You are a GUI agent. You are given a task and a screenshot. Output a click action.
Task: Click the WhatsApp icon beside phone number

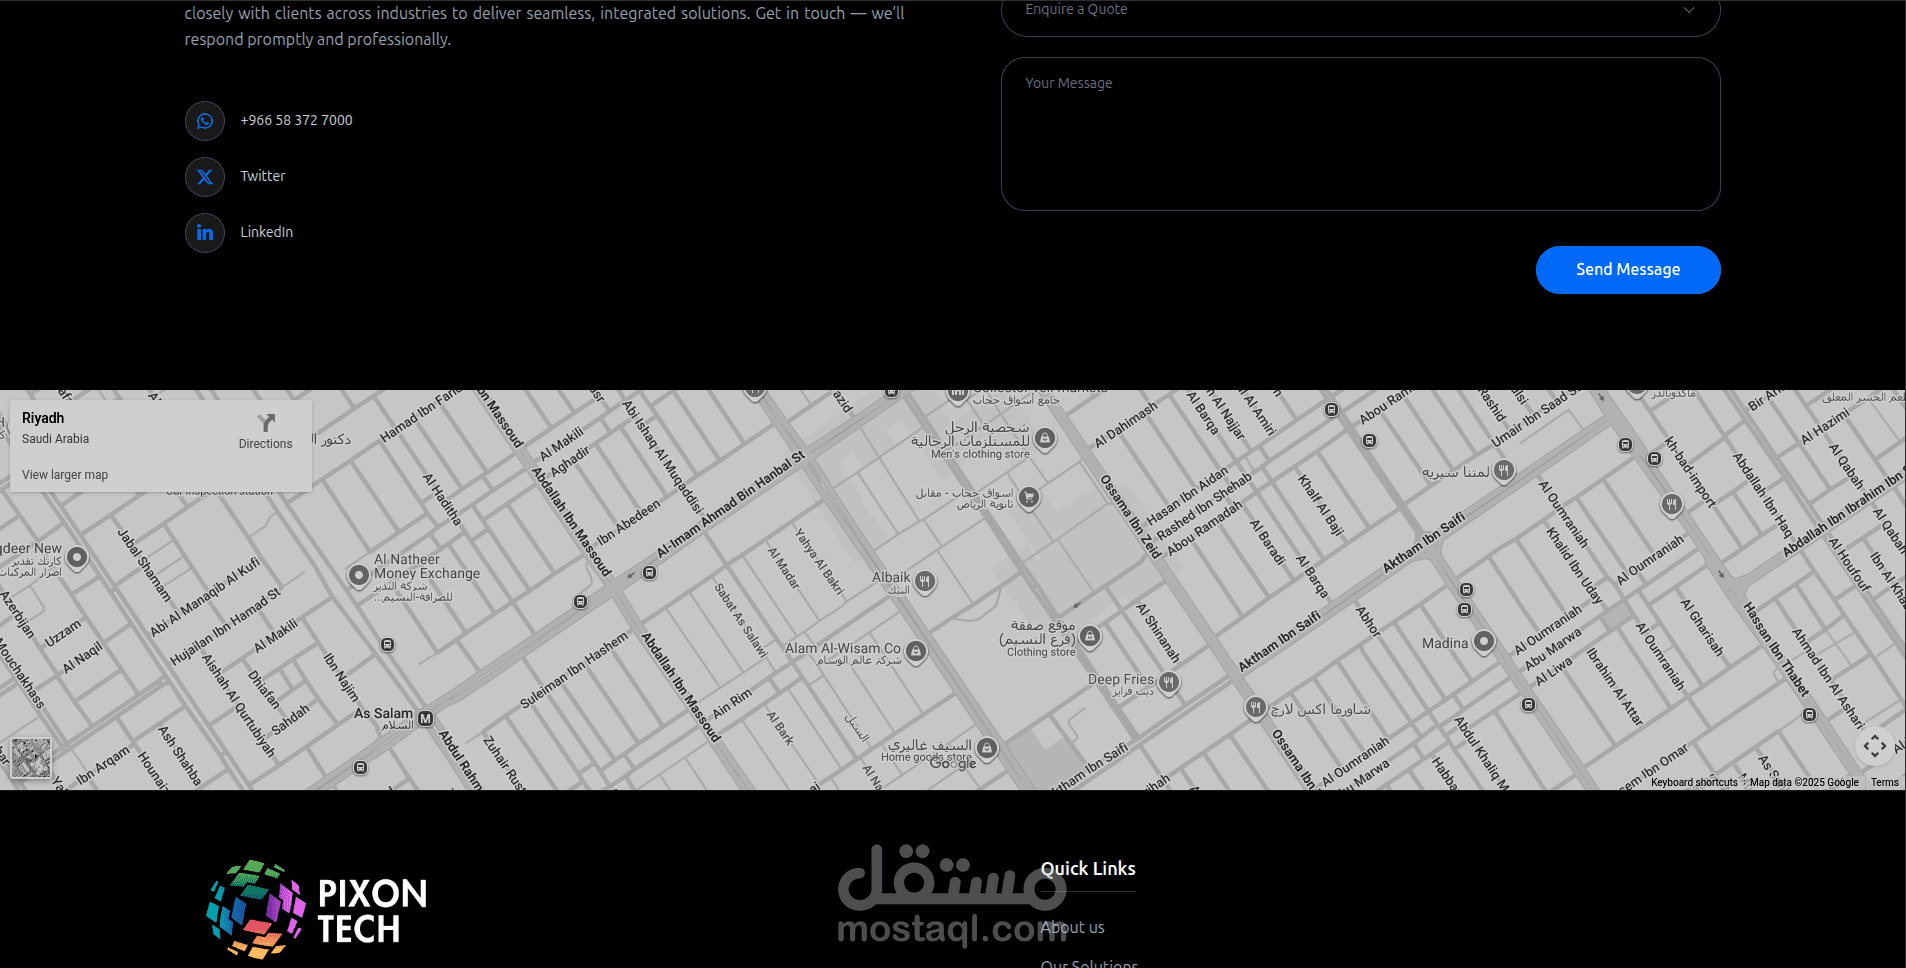pyautogui.click(x=205, y=121)
